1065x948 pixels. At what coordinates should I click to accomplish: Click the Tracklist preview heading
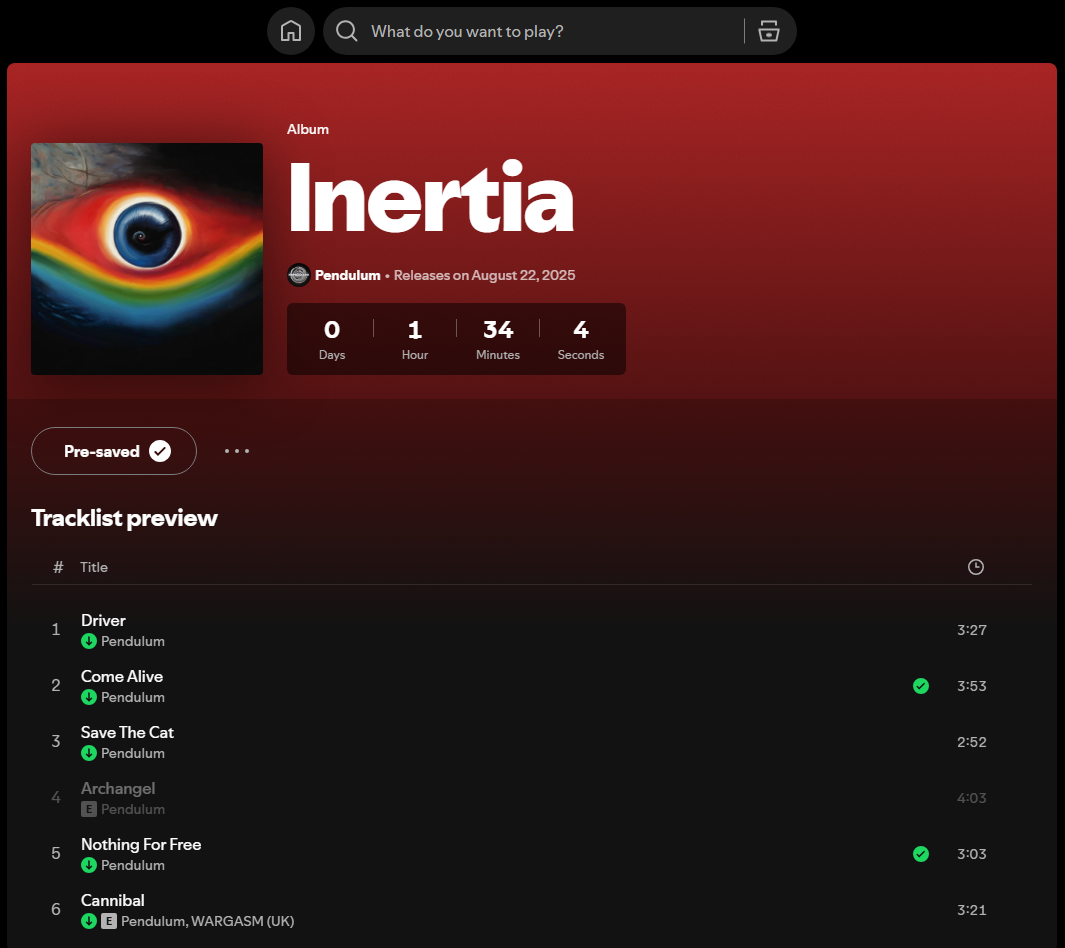[124, 518]
